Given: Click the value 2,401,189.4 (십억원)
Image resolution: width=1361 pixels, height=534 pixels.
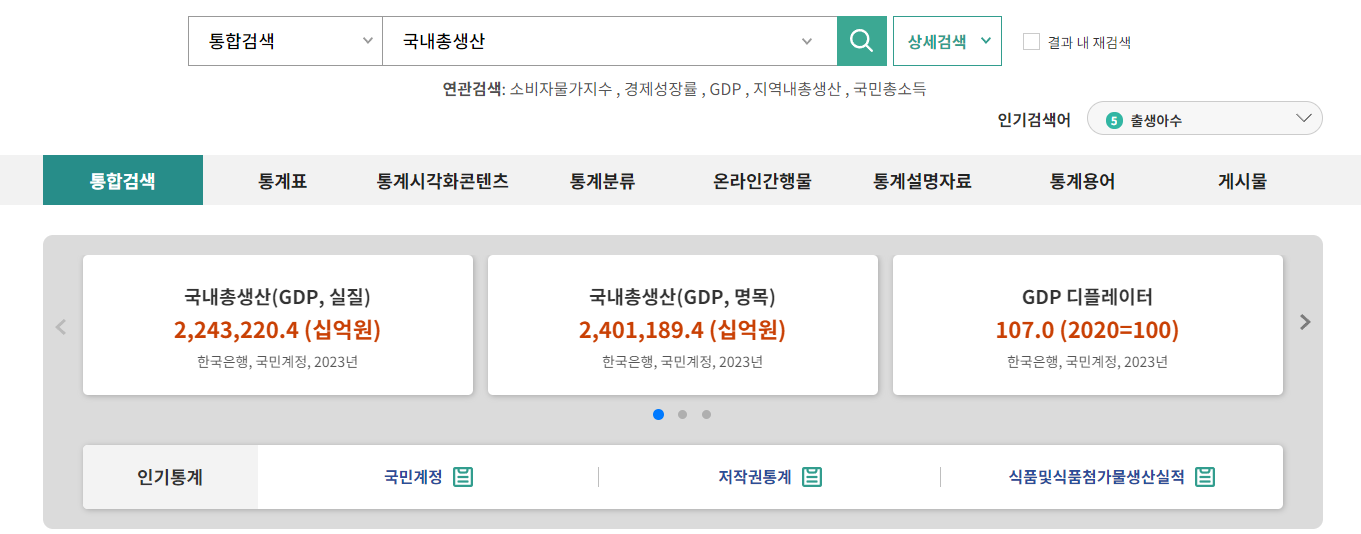Looking at the screenshot, I should click(x=683, y=330).
